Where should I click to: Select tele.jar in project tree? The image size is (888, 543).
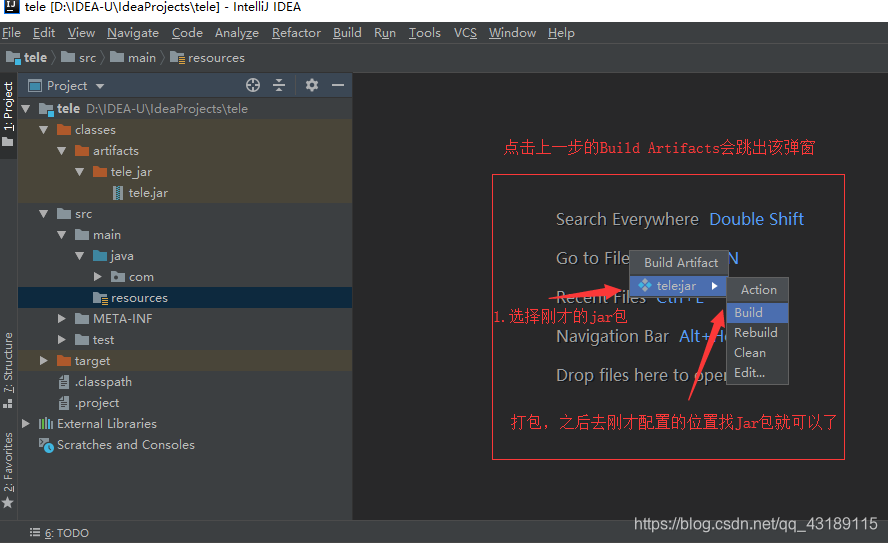148,193
